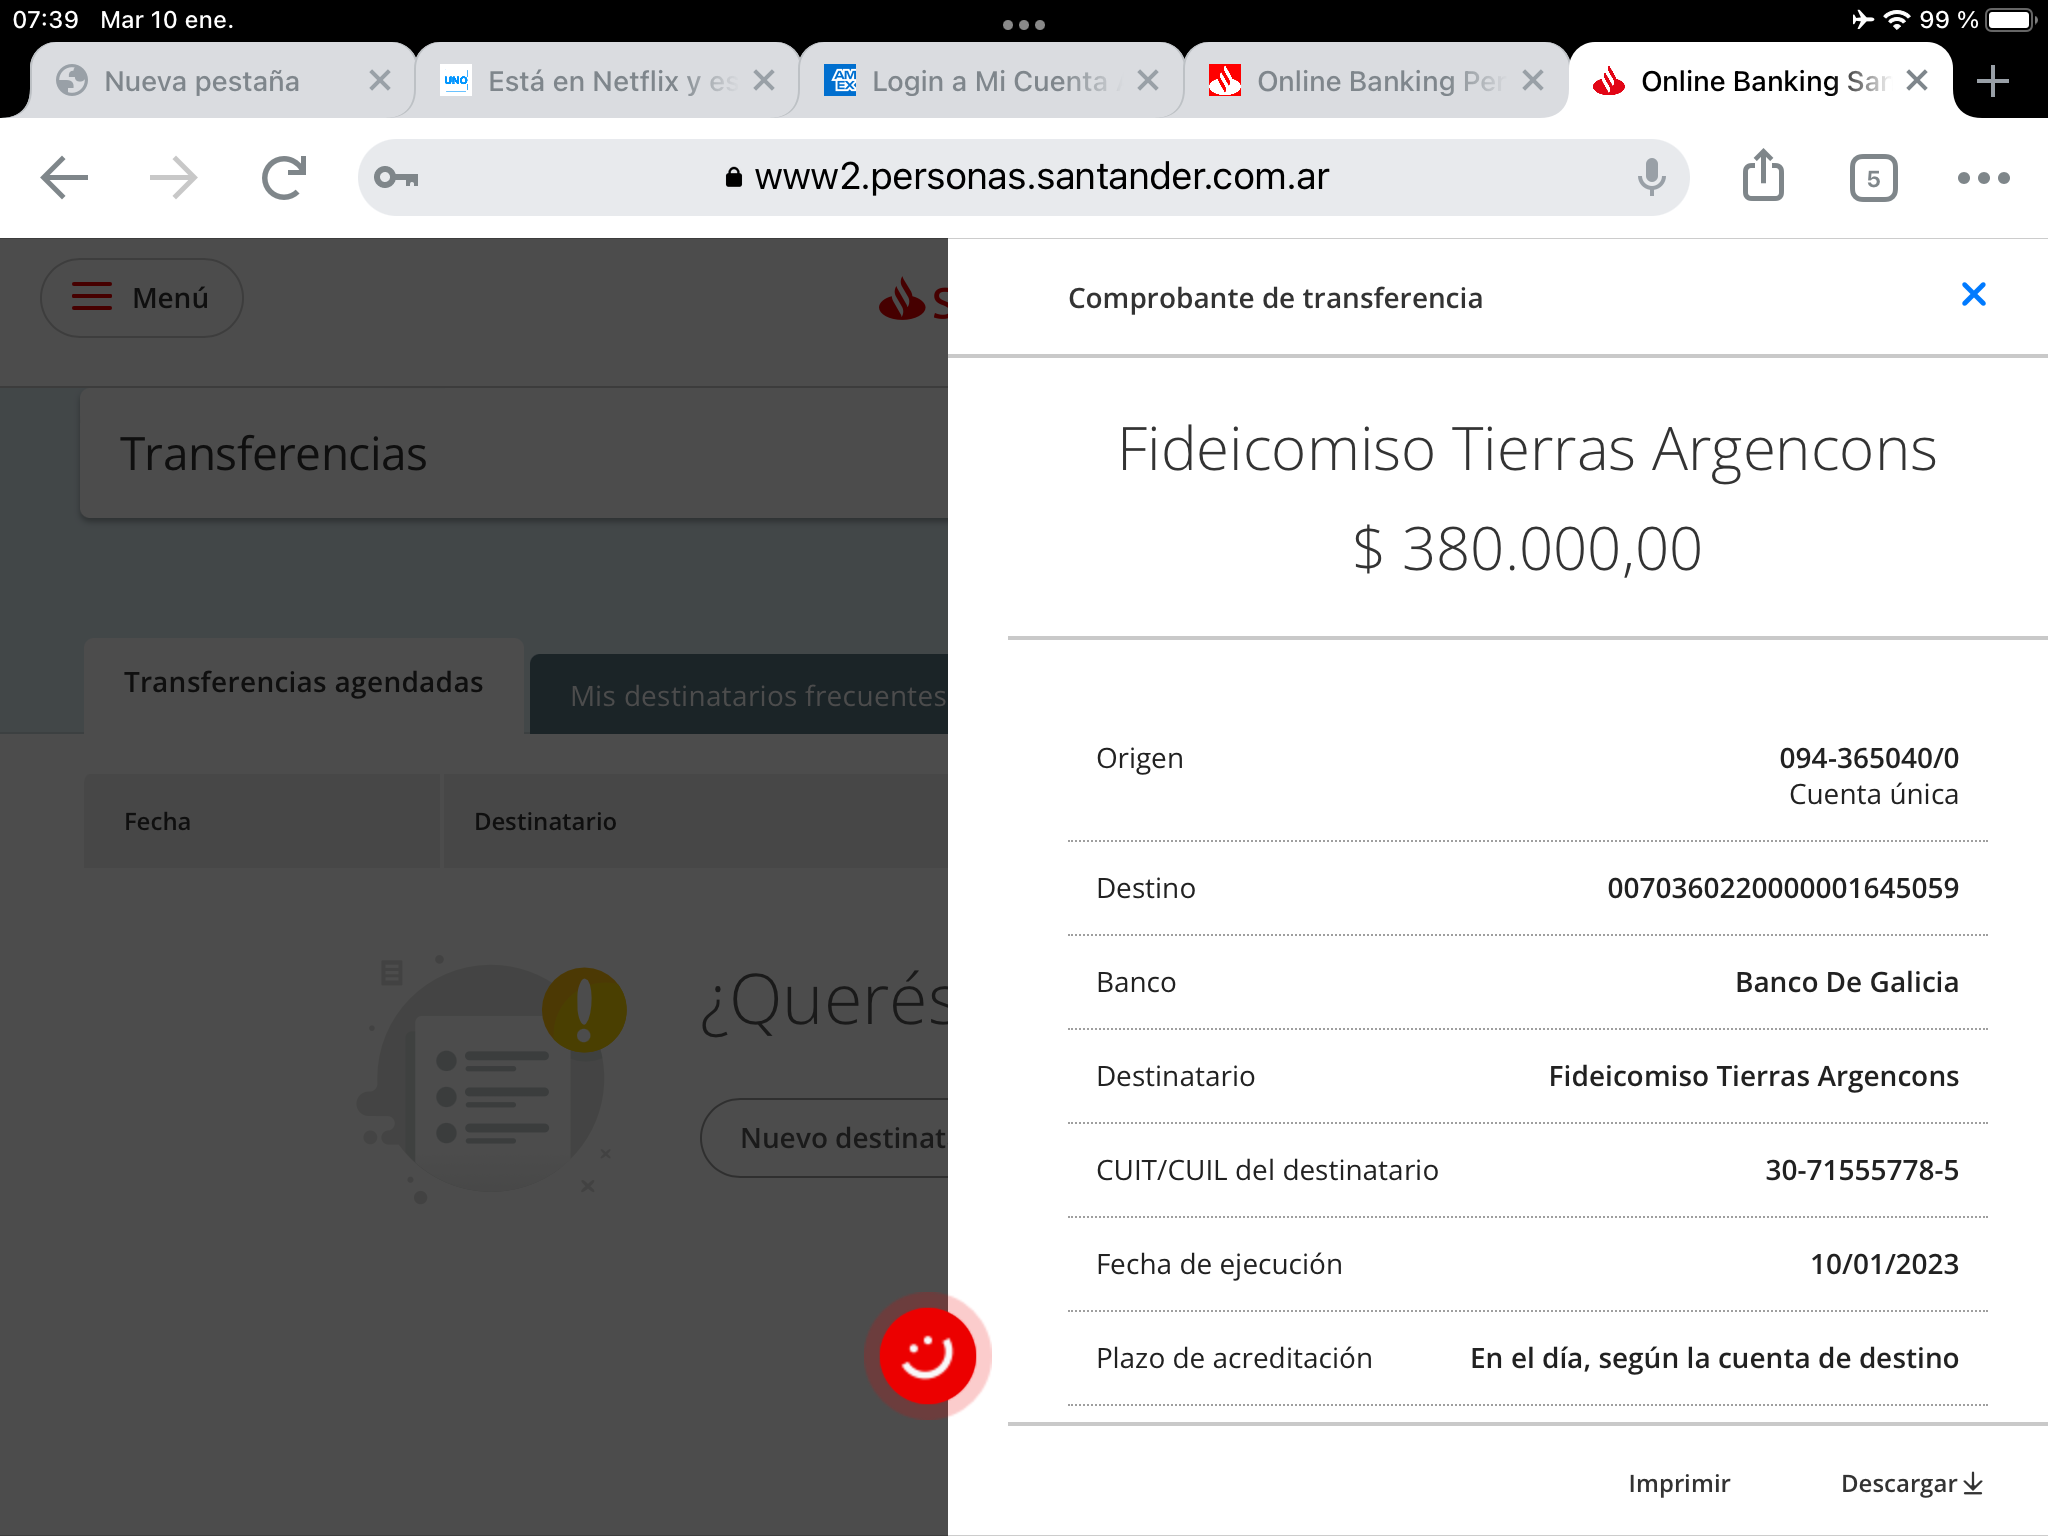Close the Comprobante de transferencia panel
This screenshot has width=2048, height=1536.
pos(1973,294)
